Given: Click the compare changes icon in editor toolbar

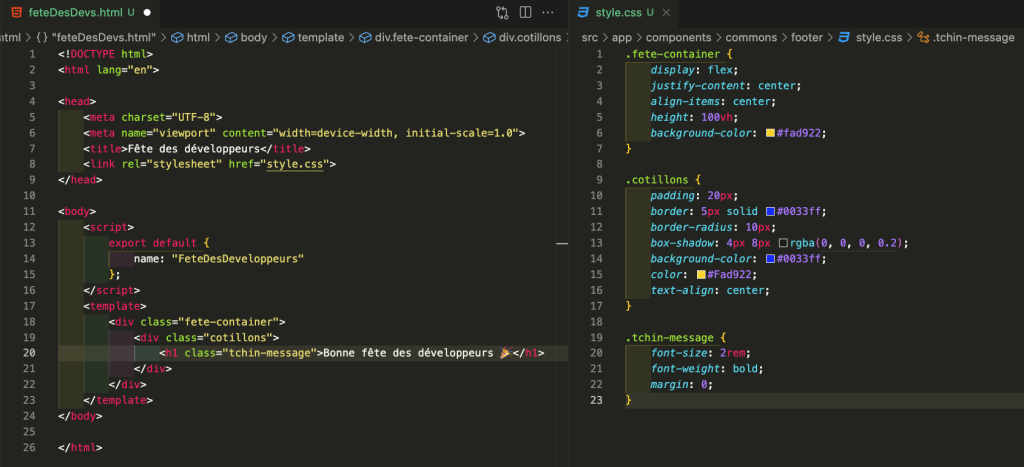Looking at the screenshot, I should pyautogui.click(x=502, y=12).
